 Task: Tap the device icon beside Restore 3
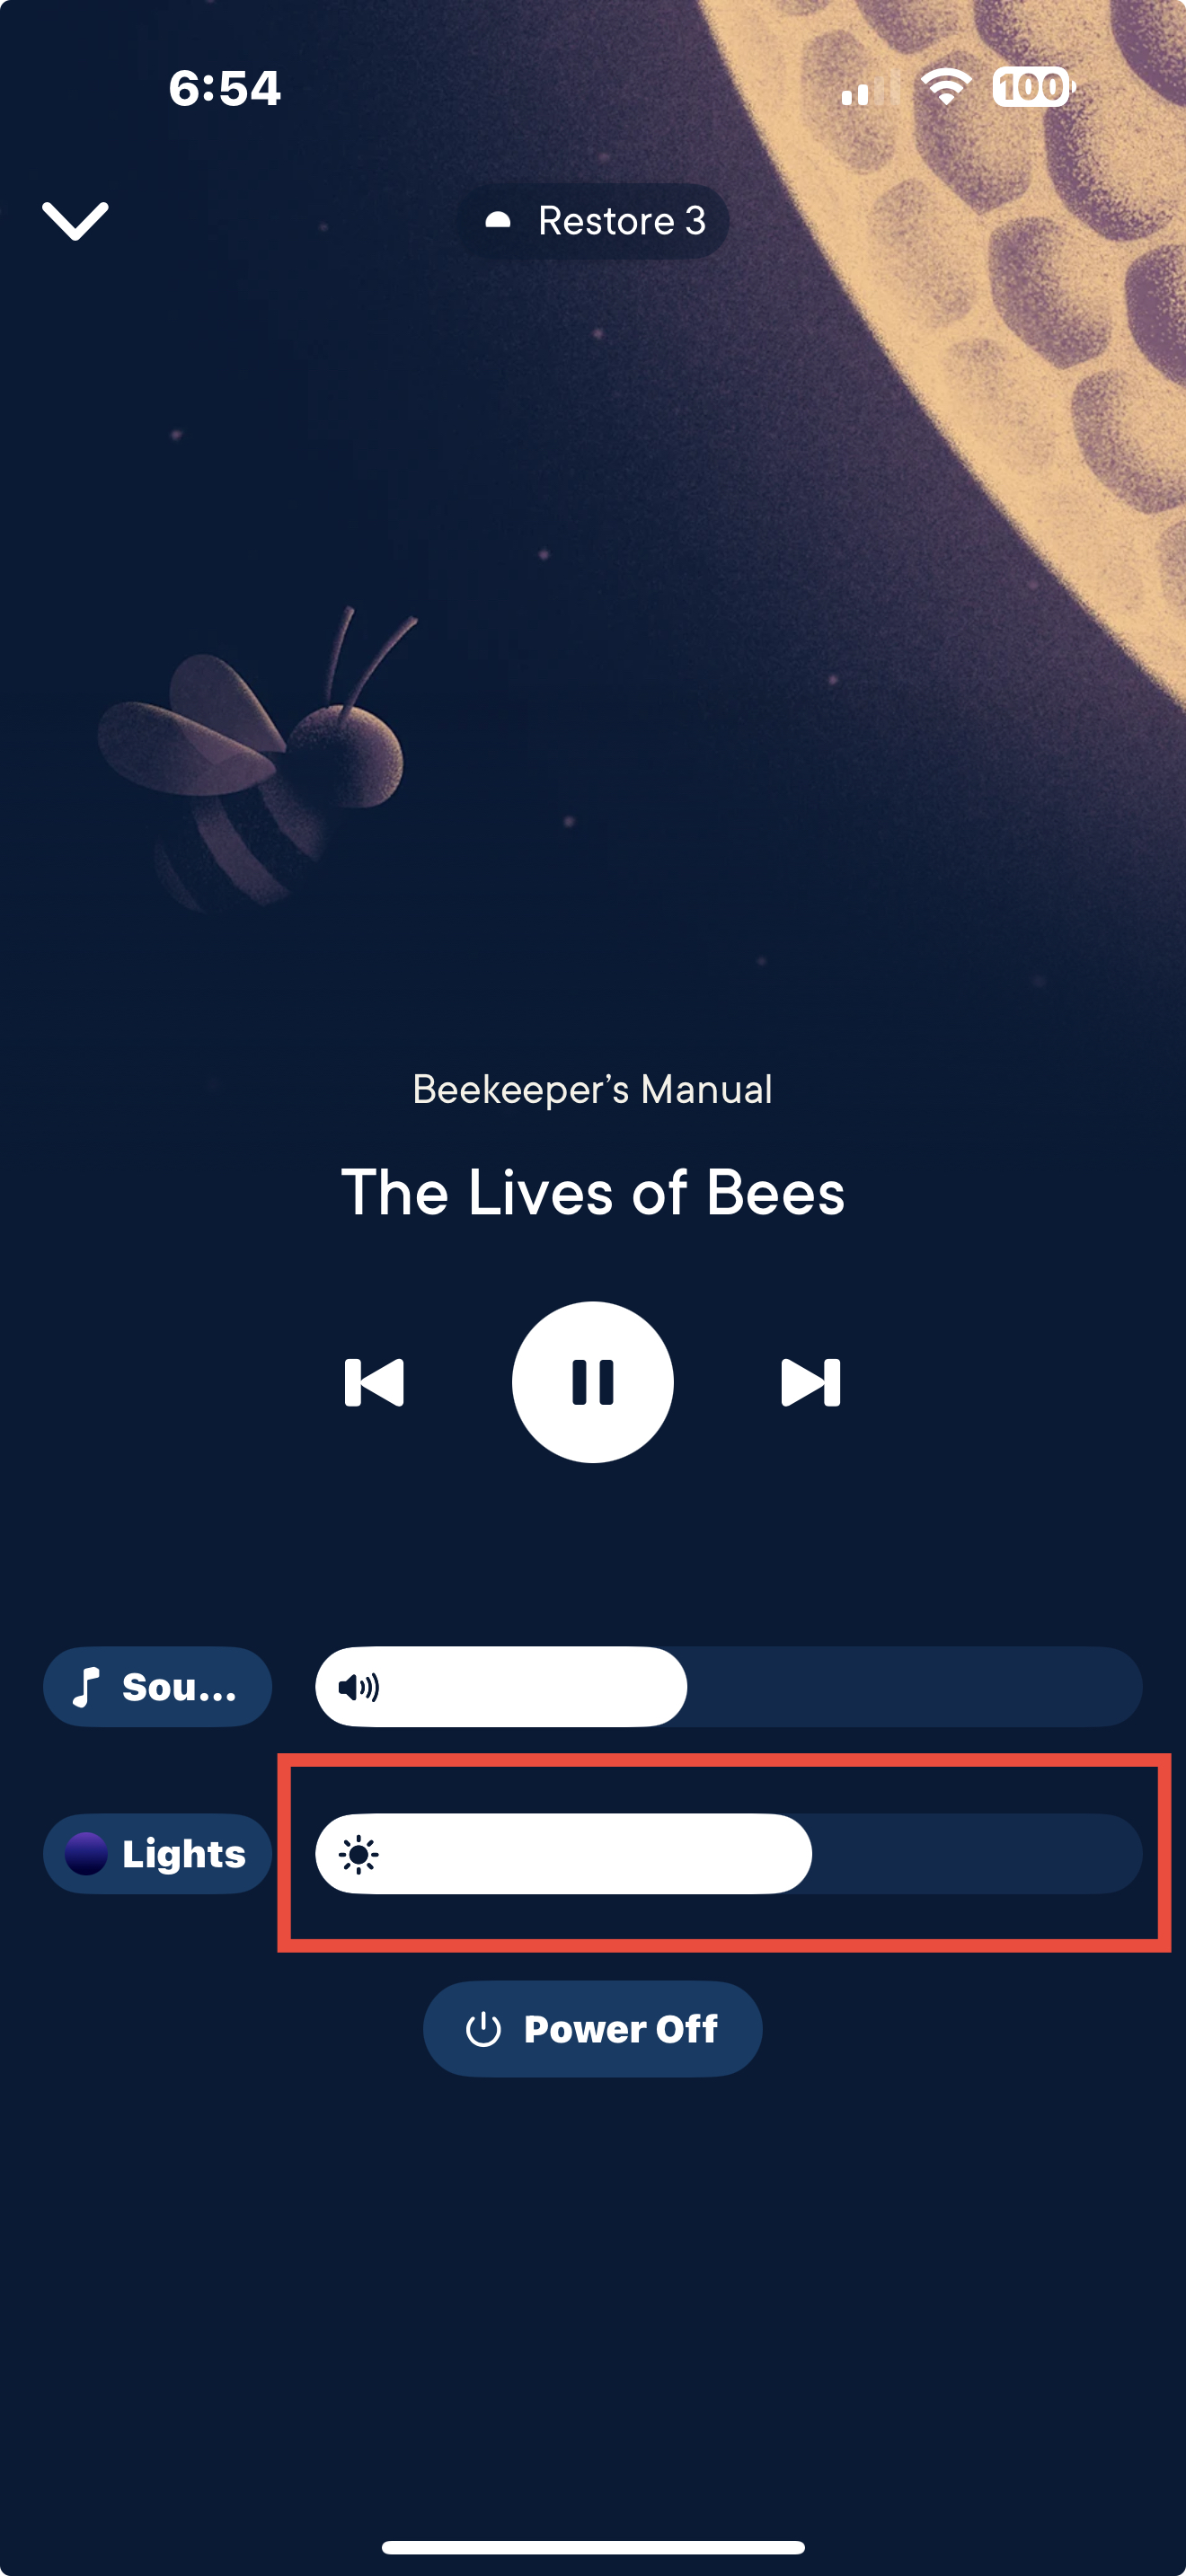click(498, 221)
